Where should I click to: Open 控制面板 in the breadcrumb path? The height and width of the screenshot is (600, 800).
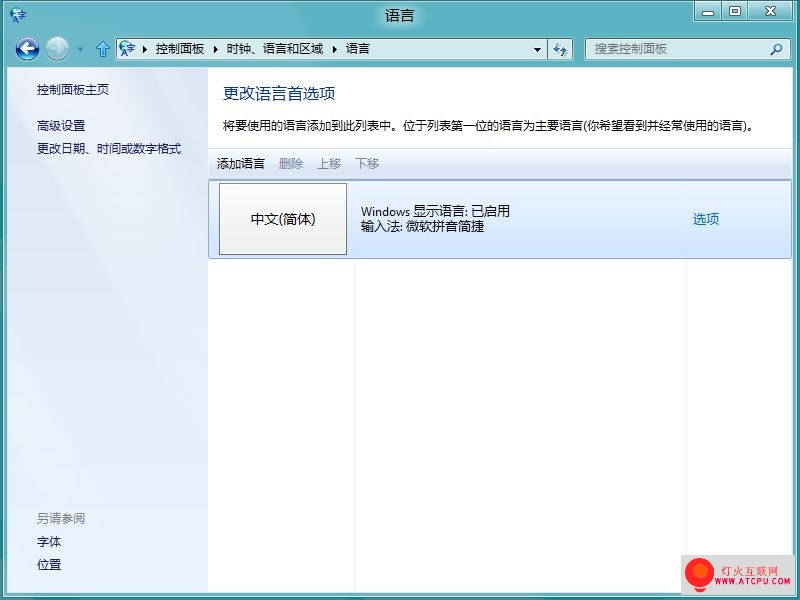coord(180,49)
